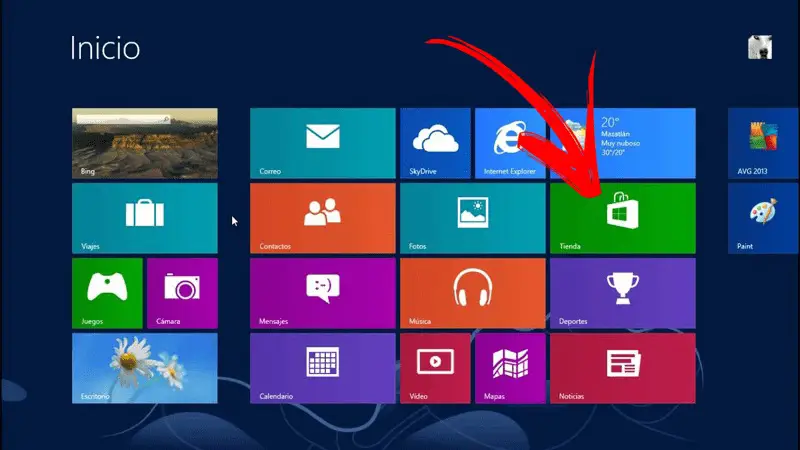The image size is (800, 450).
Task: Open the Vídeo play tile
Action: point(435,368)
